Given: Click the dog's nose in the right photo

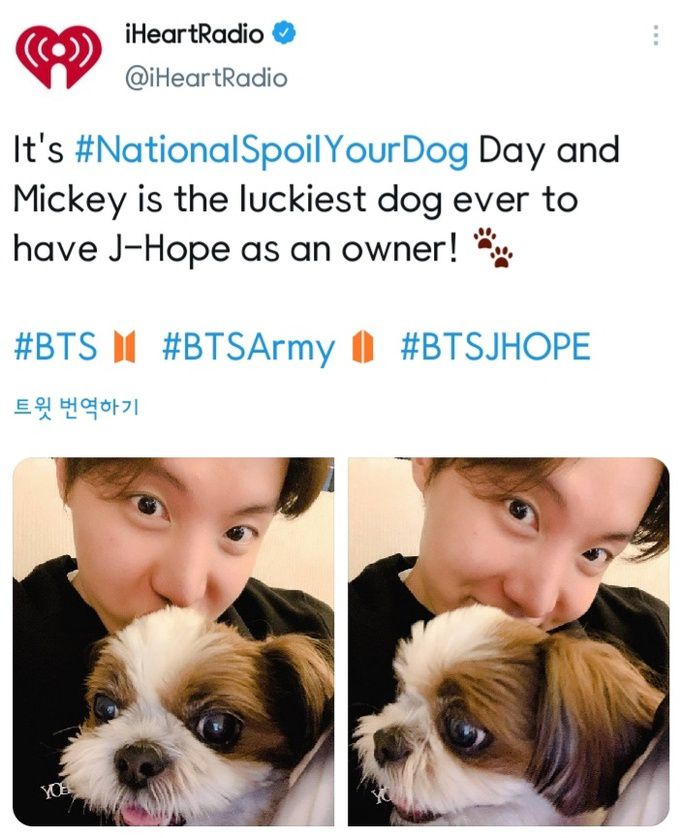Looking at the screenshot, I should pyautogui.click(x=392, y=746).
